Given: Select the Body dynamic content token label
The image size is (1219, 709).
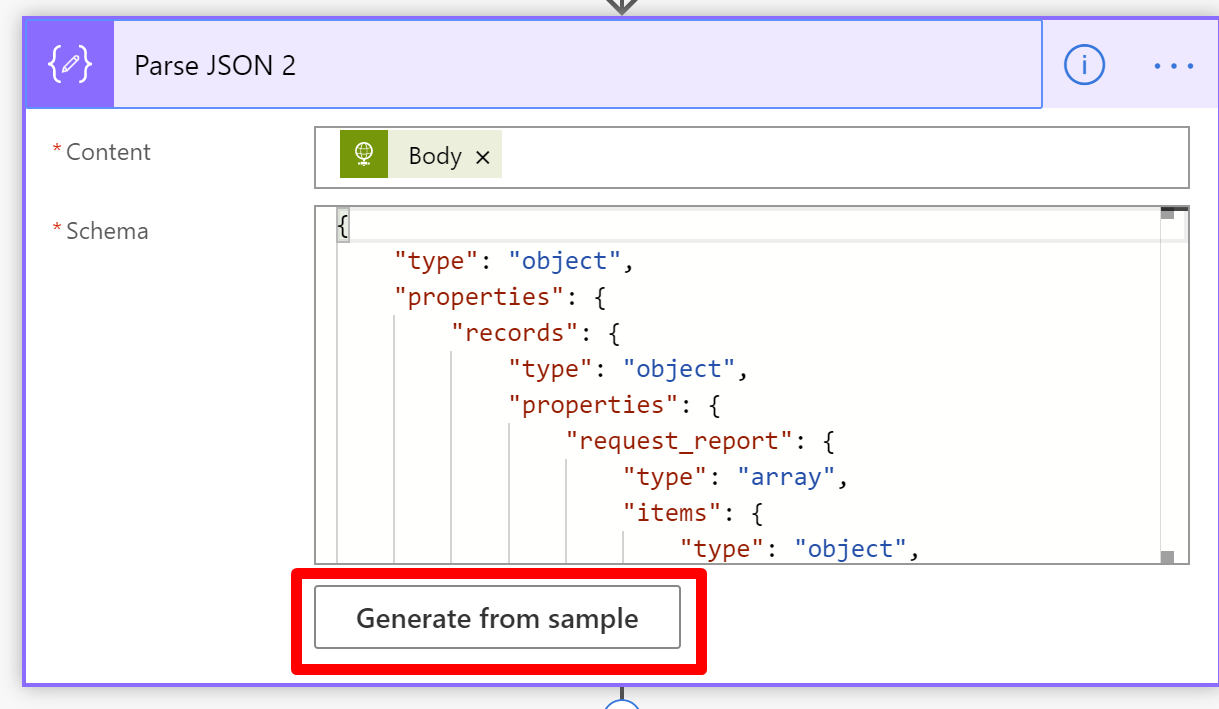Looking at the screenshot, I should tap(434, 157).
